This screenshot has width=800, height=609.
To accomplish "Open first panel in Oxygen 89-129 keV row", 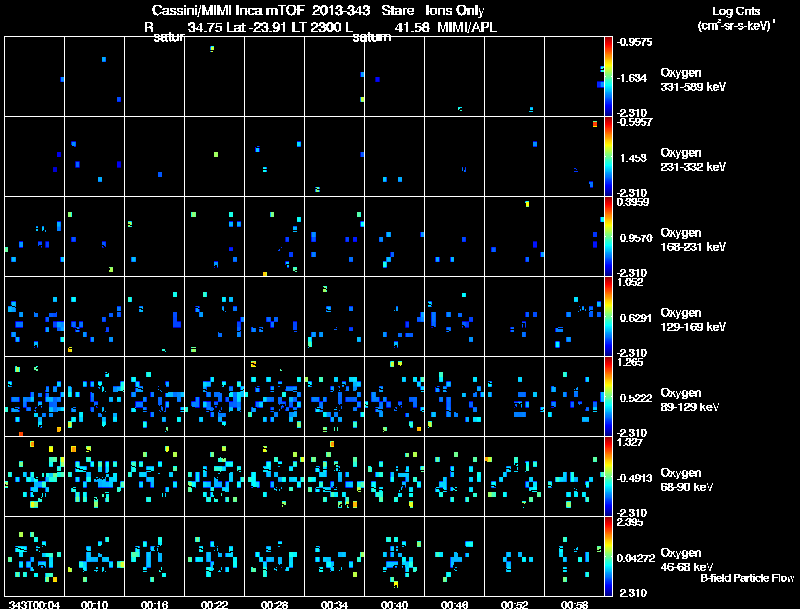I will point(35,396).
